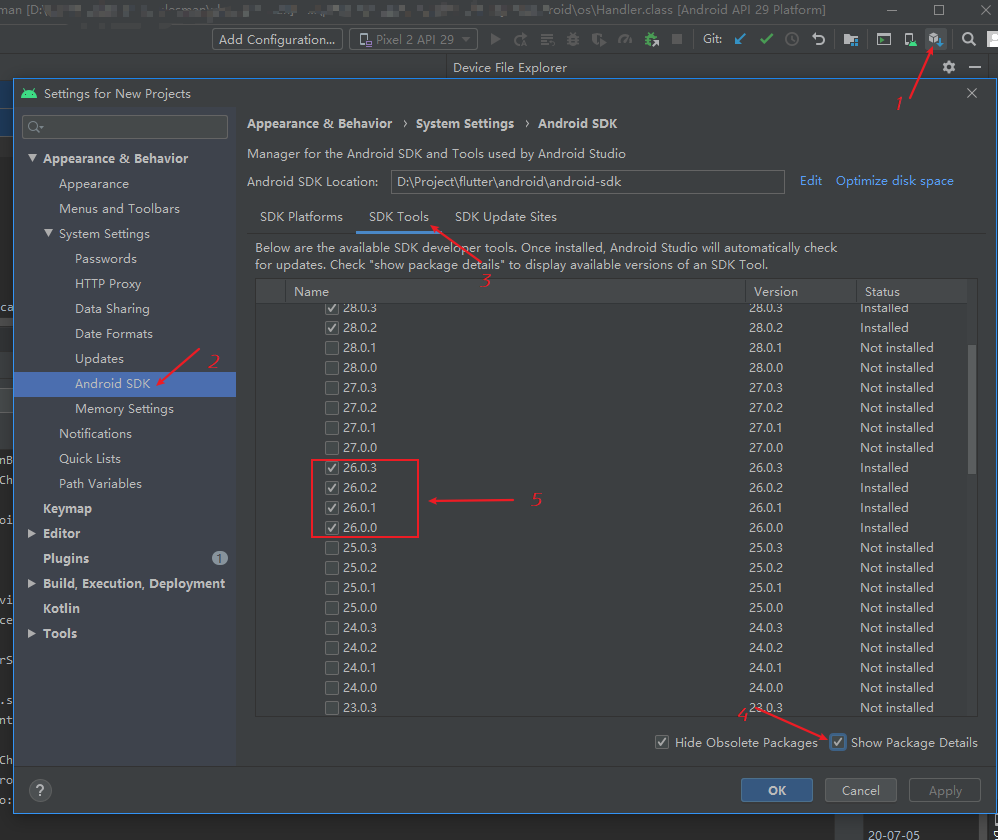Check the 24.0.0 build tools checkbox
This screenshot has width=998, height=840.
(x=332, y=688)
